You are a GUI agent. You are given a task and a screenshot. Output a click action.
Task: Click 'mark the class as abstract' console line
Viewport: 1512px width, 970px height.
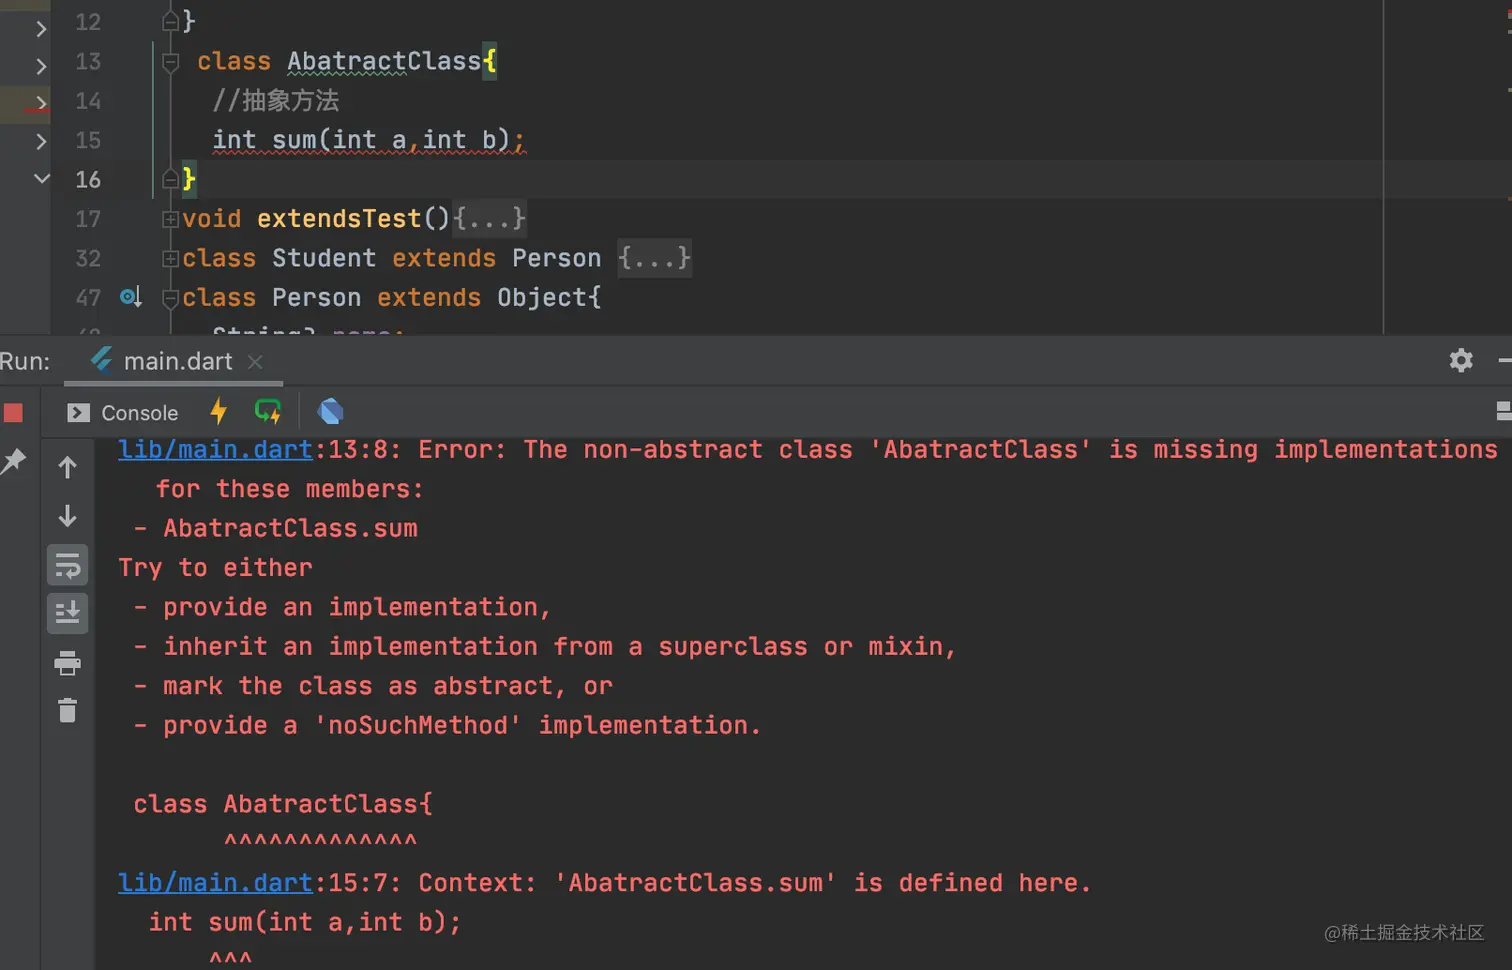click(373, 687)
